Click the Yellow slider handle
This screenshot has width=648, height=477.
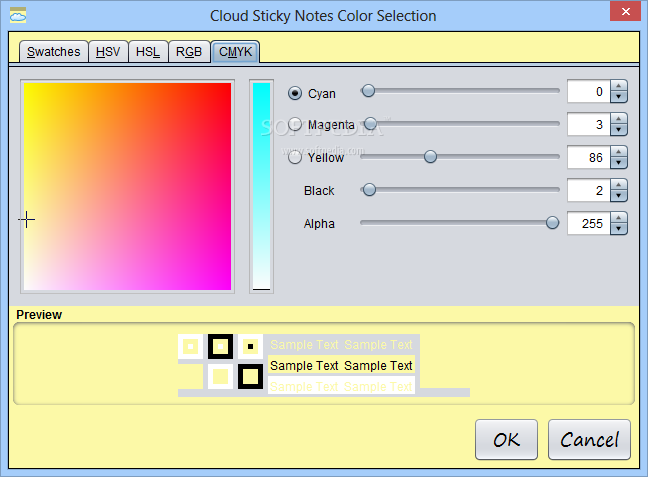(x=430, y=156)
